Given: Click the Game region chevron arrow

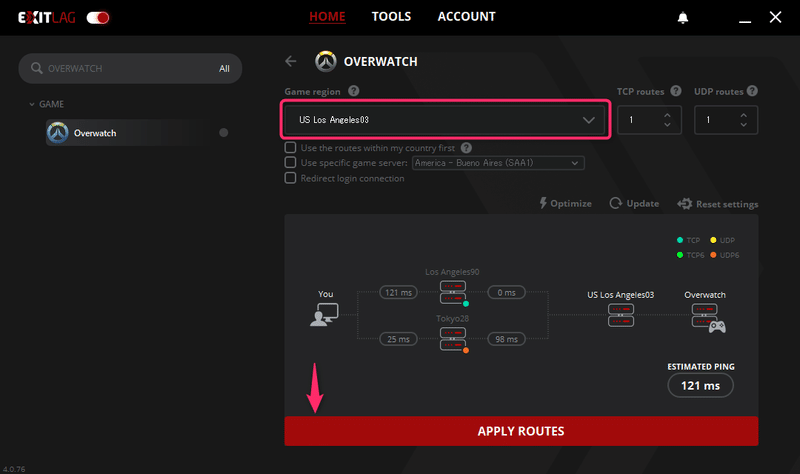Looking at the screenshot, I should 589,120.
